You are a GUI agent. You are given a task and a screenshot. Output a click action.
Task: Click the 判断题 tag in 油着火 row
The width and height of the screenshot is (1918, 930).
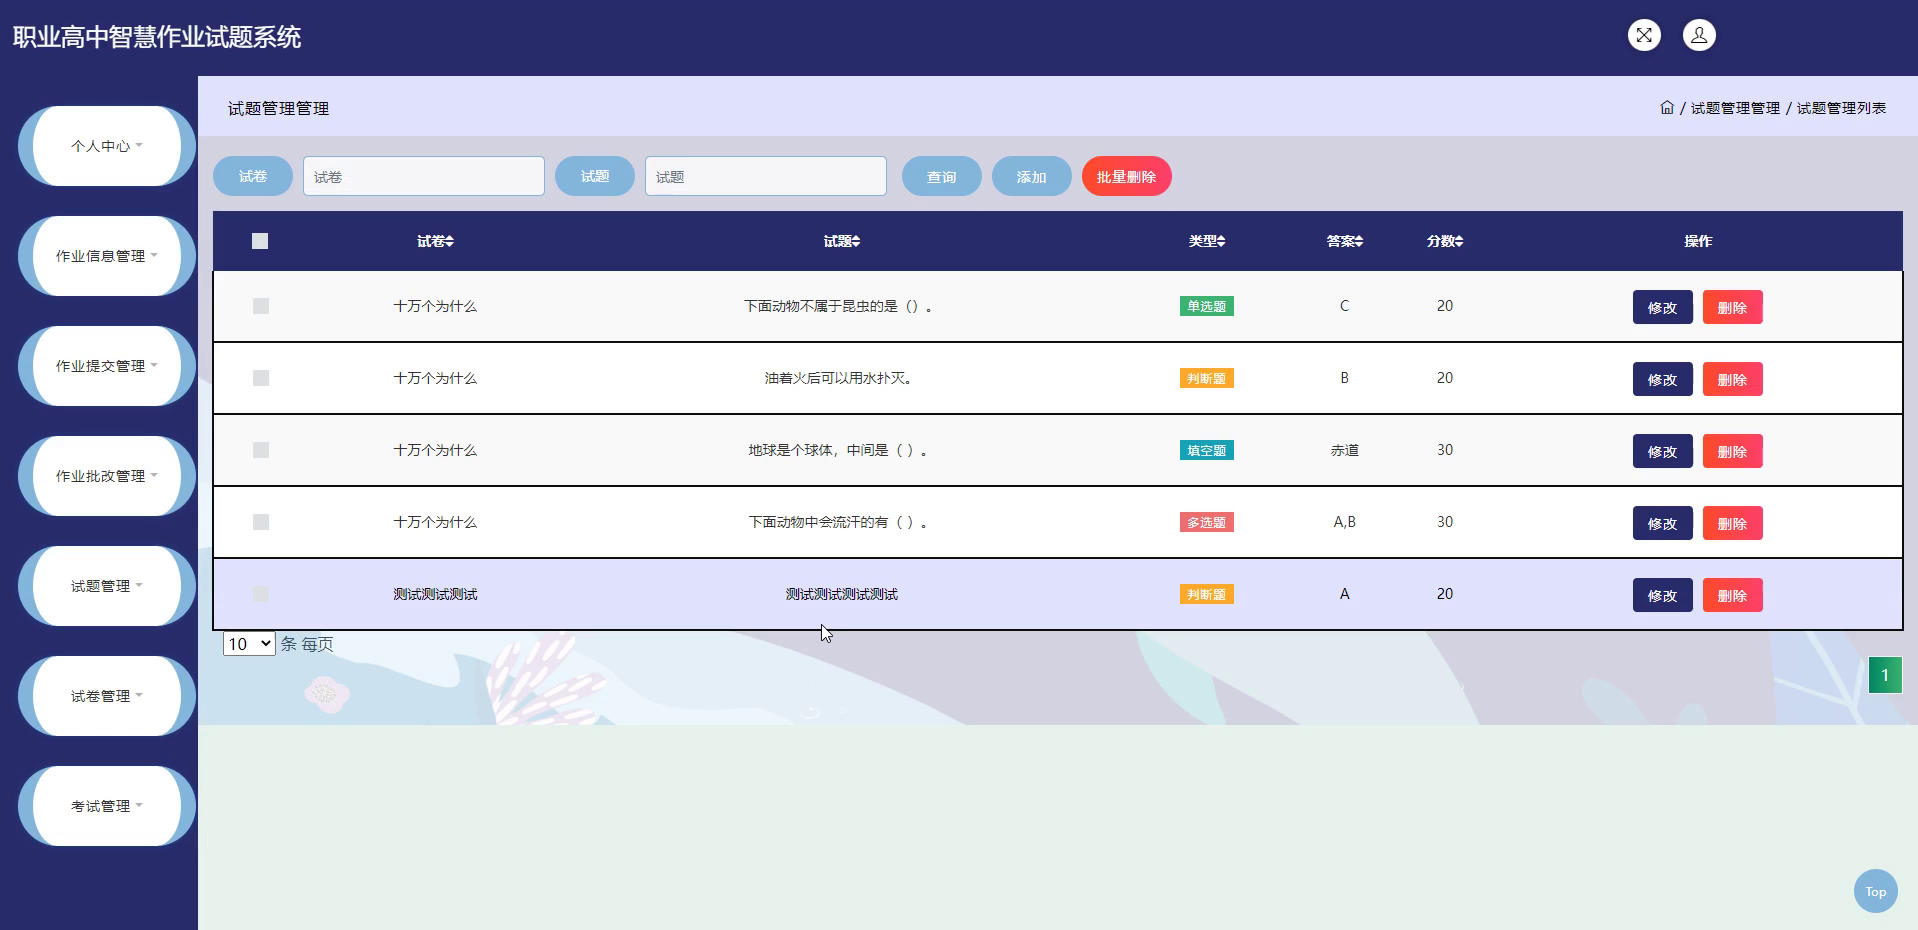point(1207,378)
